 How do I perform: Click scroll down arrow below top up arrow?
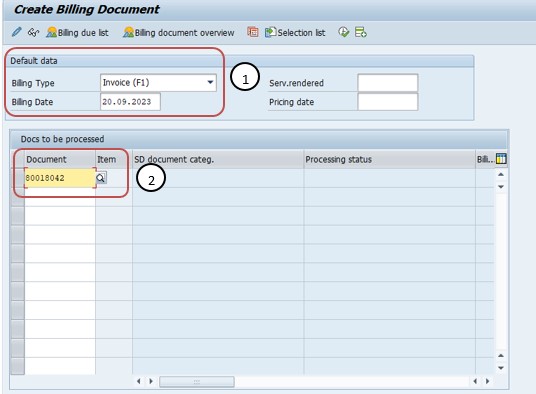tap(501, 187)
